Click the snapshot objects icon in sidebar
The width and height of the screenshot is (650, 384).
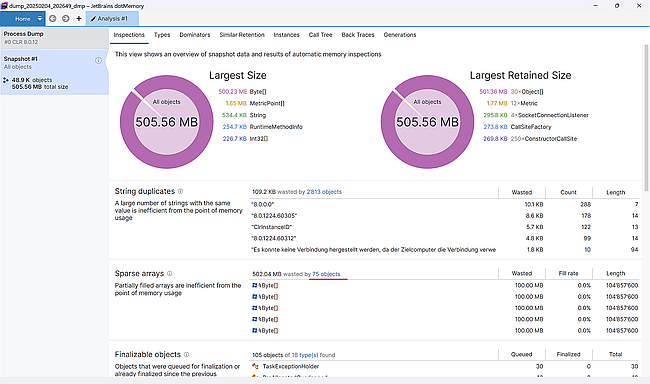coord(6,80)
